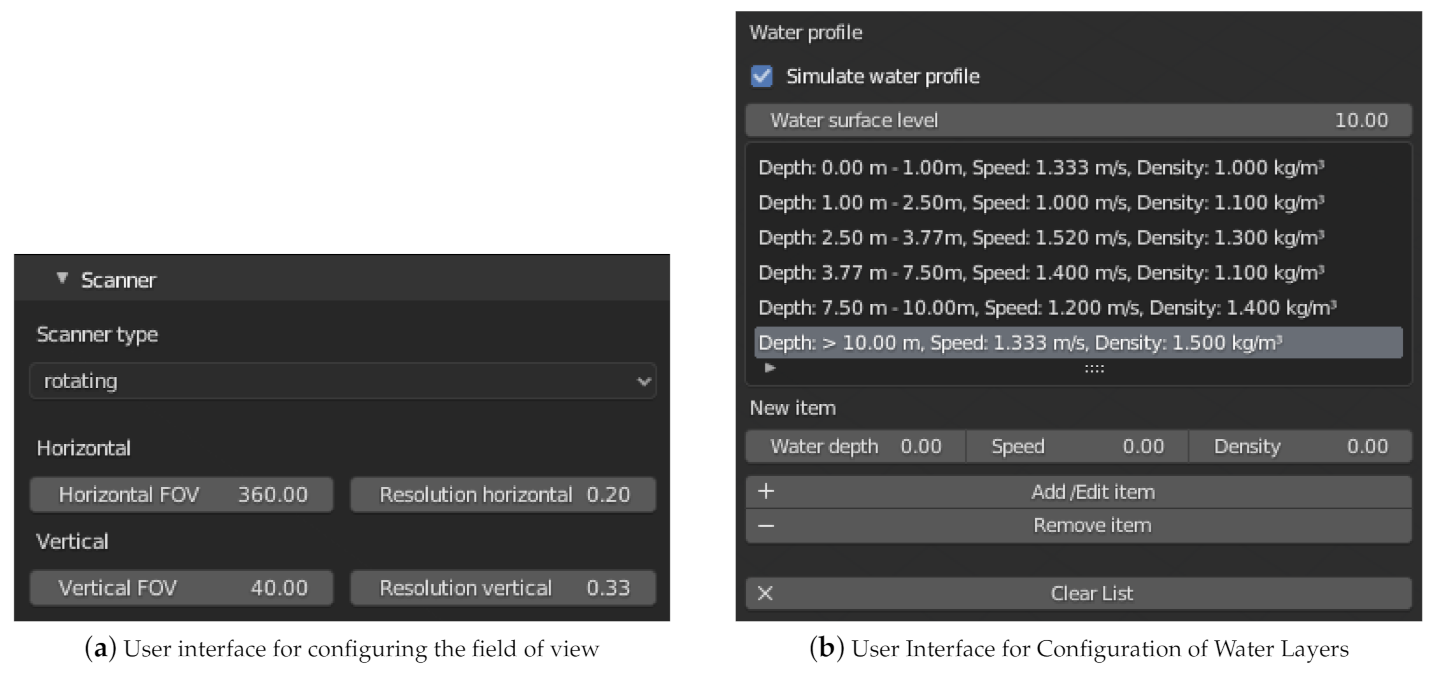Click the Water surface level field
The image size is (1439, 678).
coord(1078,121)
